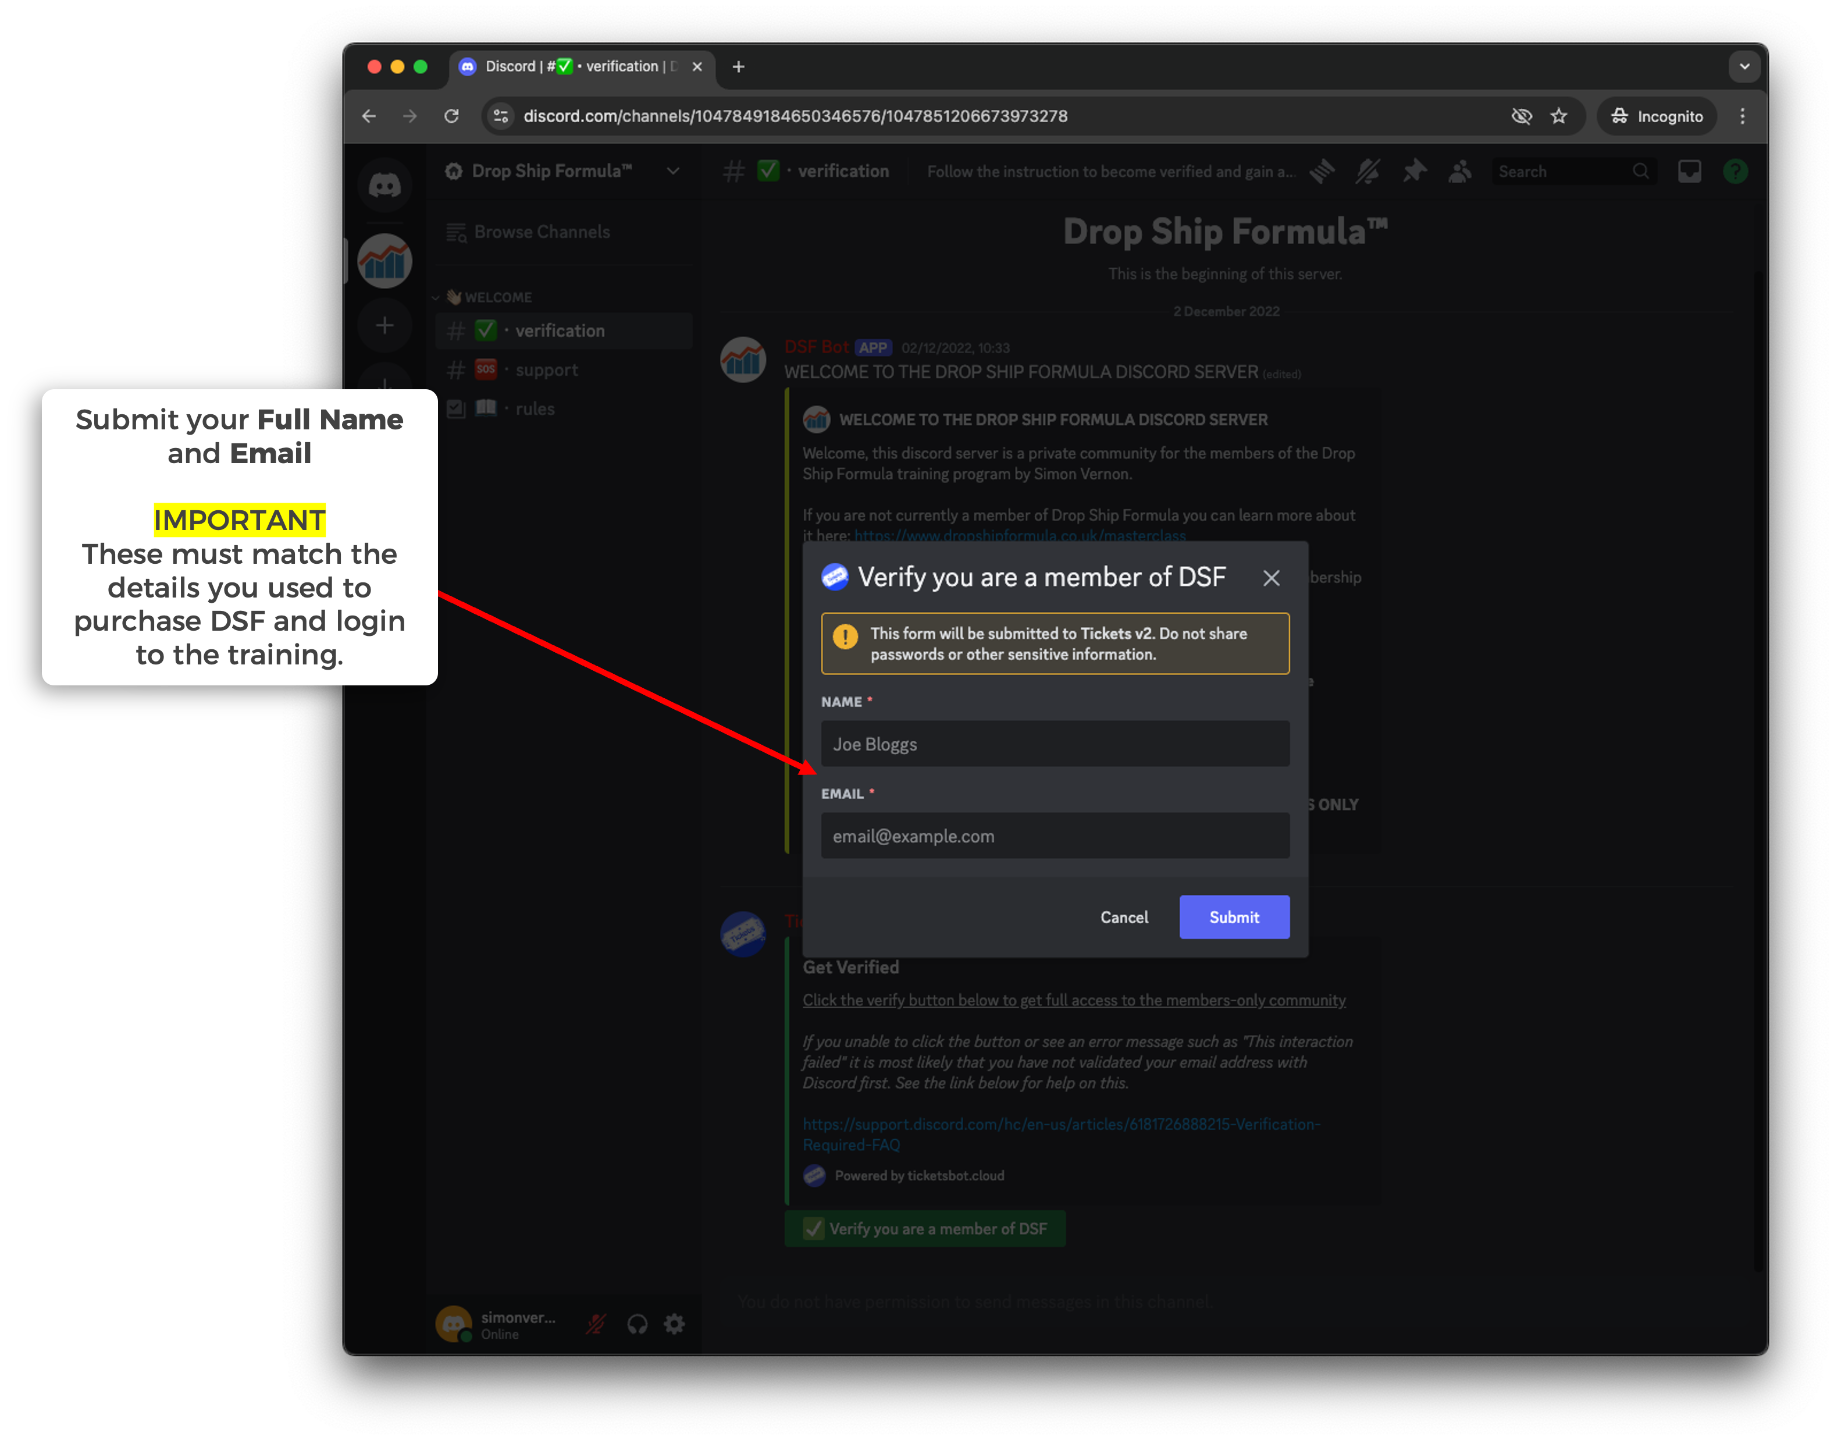Click the channel topic 'Follow the instruction' text

[x=1111, y=172]
